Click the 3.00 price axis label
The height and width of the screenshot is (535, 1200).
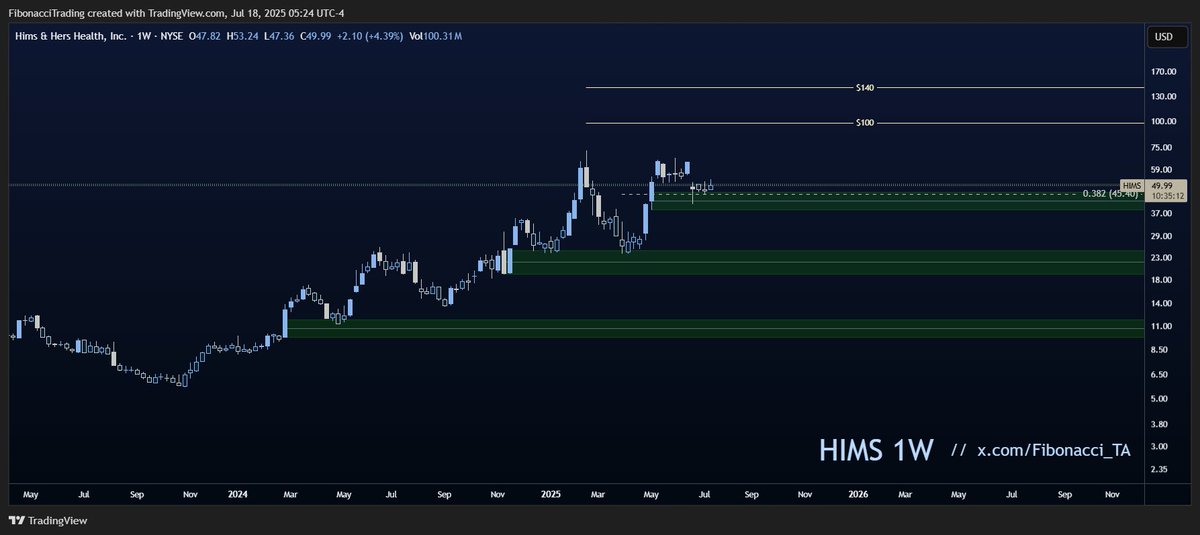click(1159, 445)
